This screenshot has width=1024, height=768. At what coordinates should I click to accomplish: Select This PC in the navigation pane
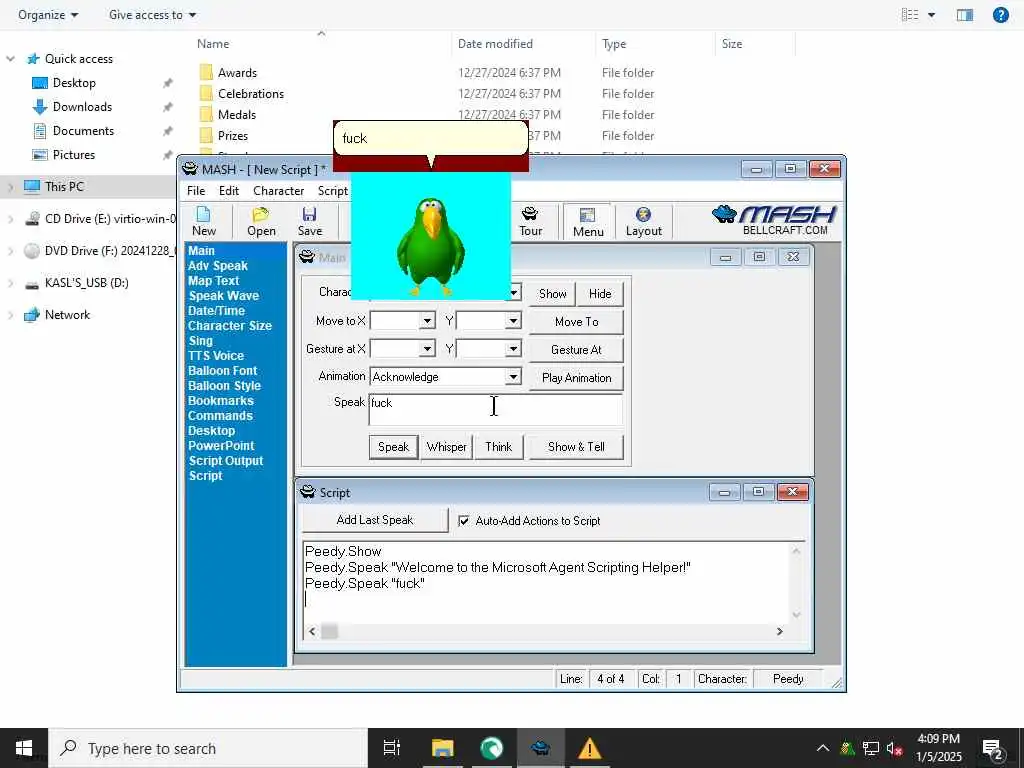tap(64, 187)
